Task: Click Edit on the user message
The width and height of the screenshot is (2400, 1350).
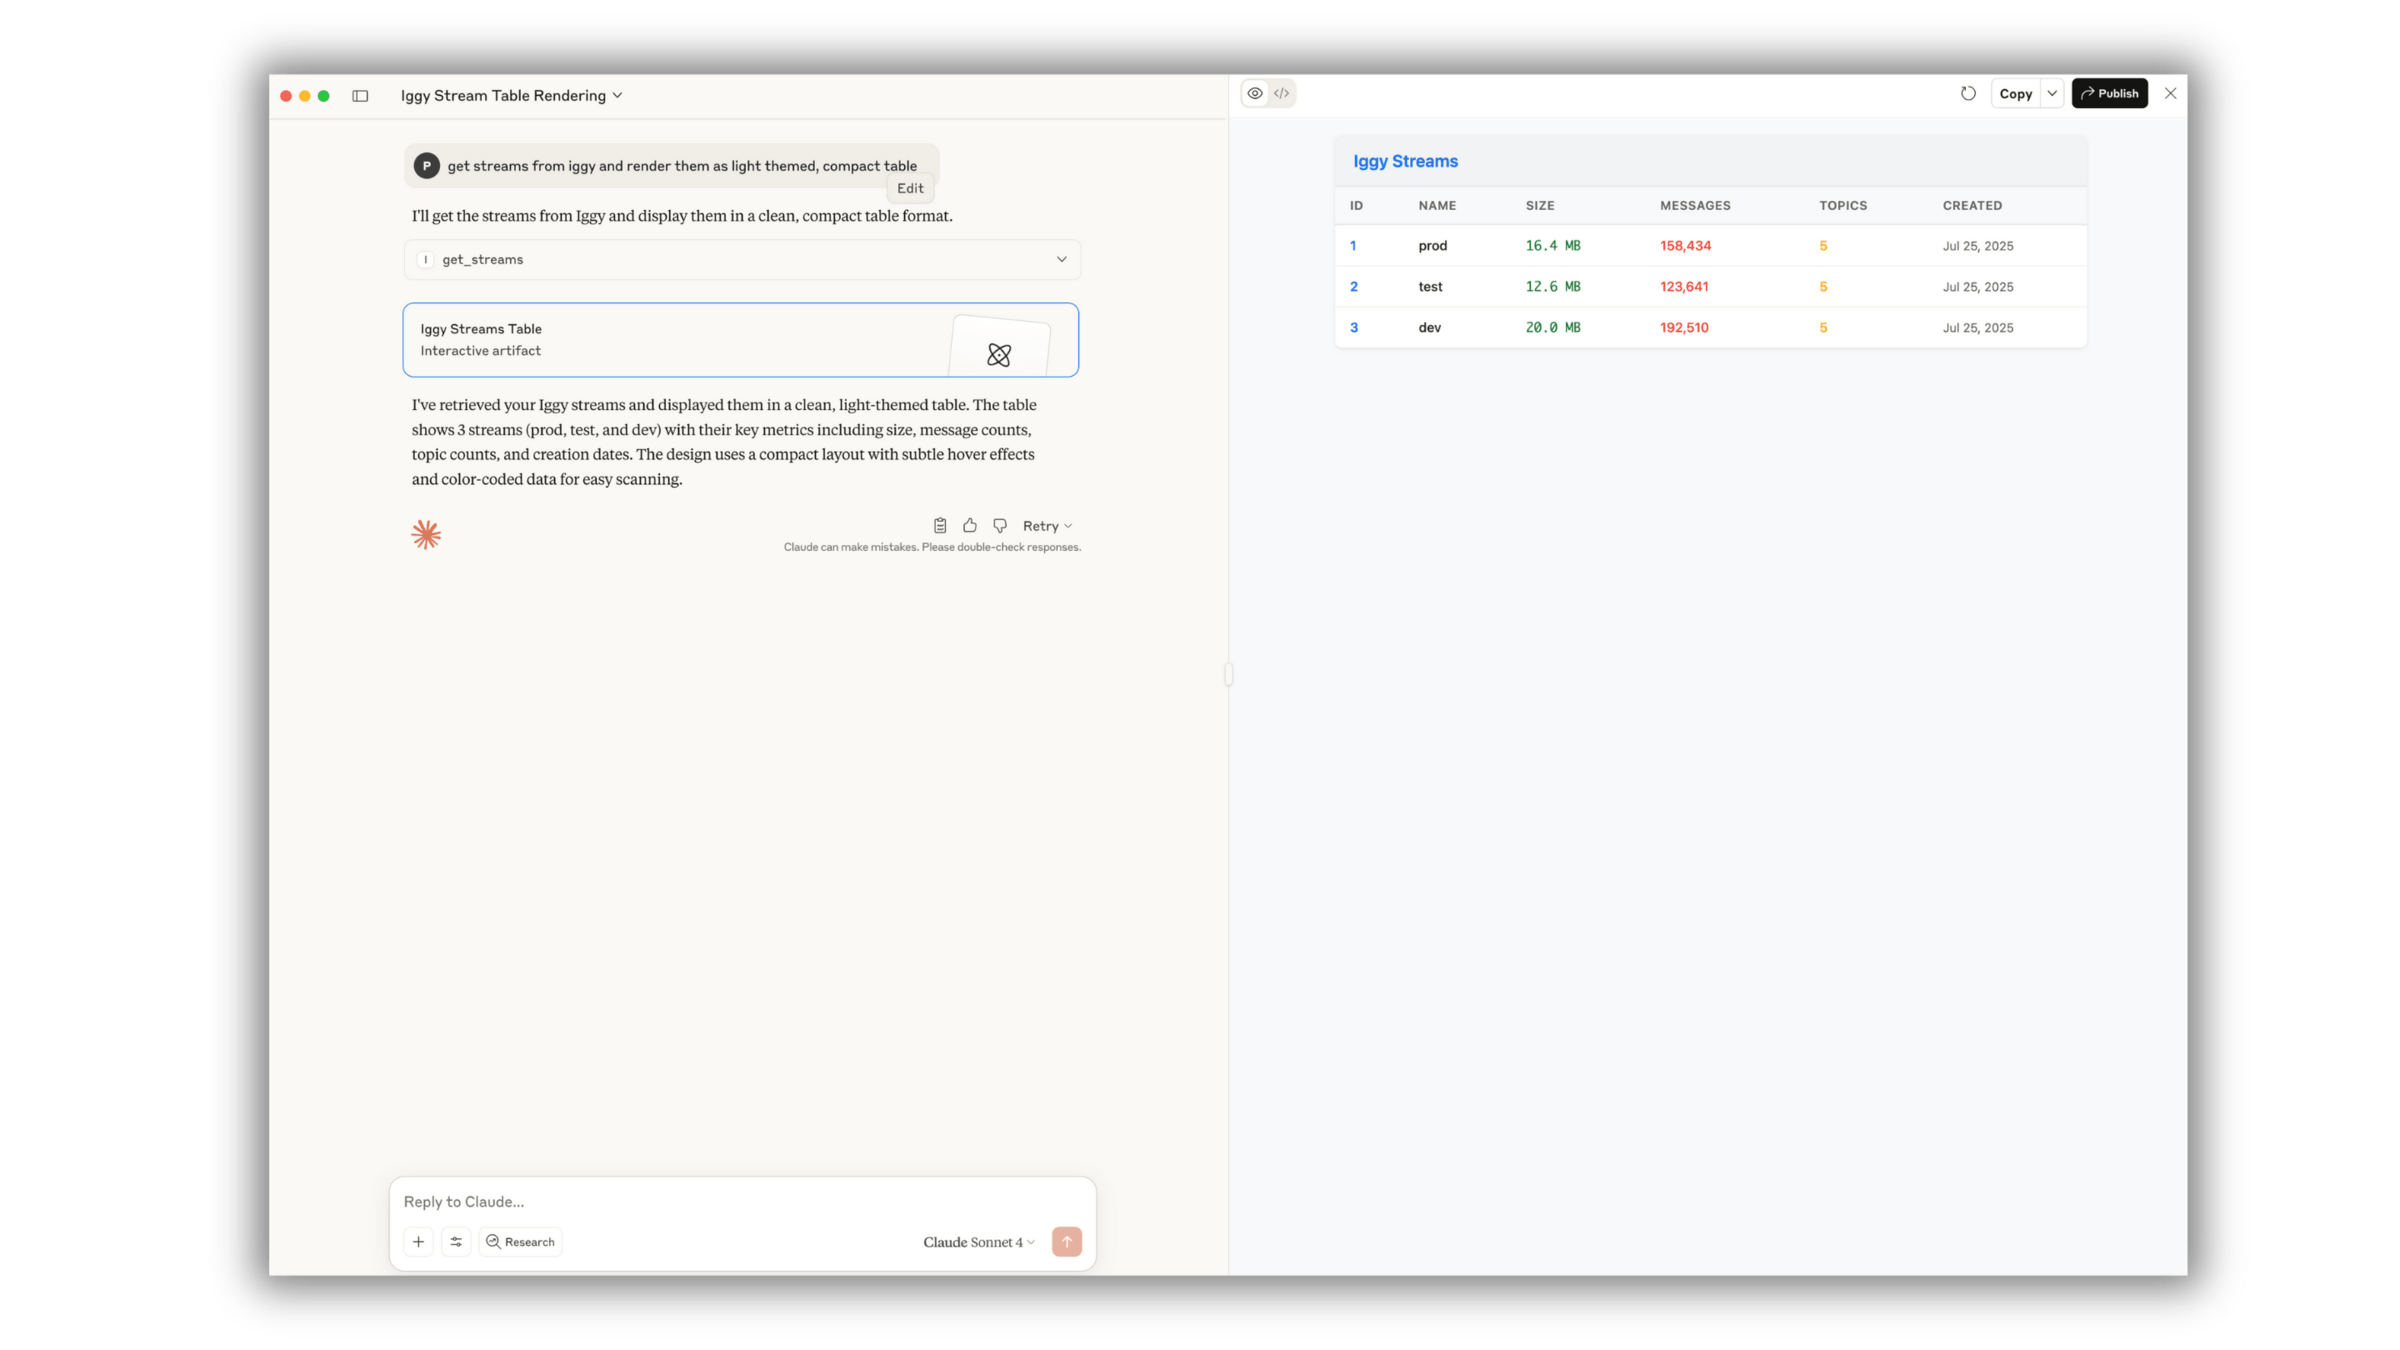Action: pyautogui.click(x=910, y=188)
